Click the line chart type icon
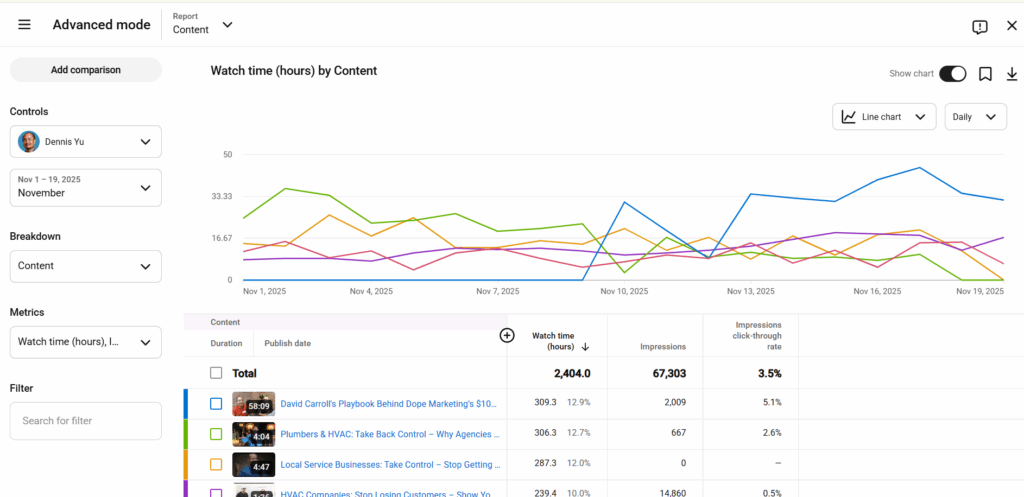Screen dimensions: 1024x497 click(x=848, y=117)
